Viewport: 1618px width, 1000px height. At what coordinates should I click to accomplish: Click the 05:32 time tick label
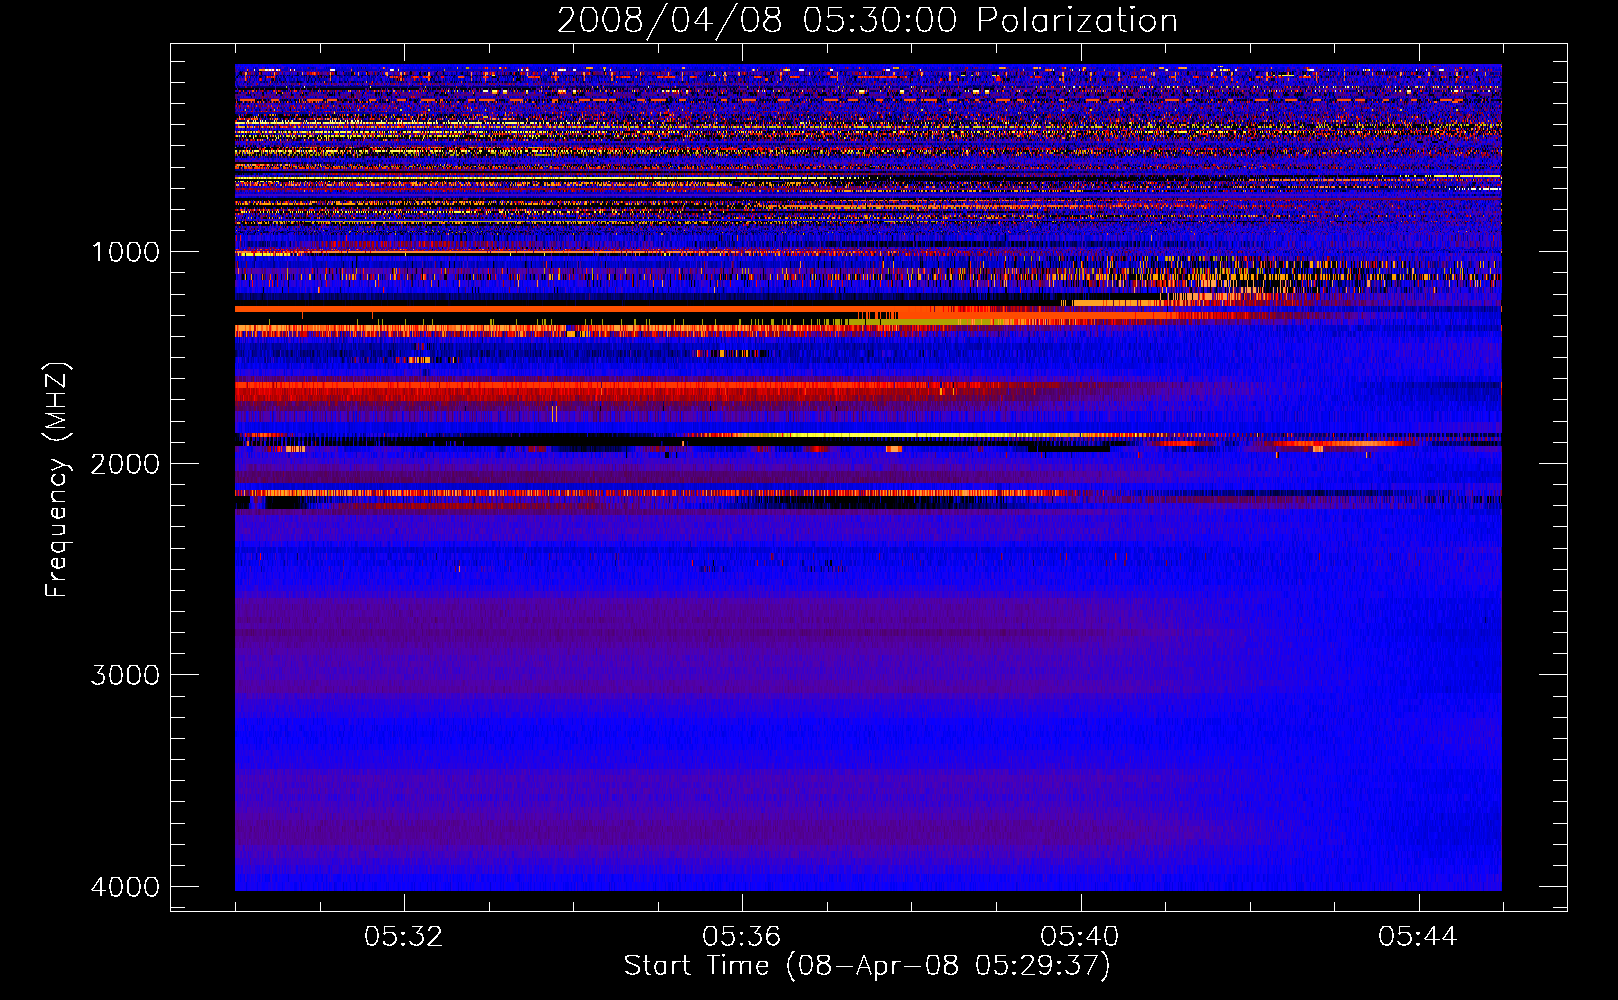click(404, 937)
